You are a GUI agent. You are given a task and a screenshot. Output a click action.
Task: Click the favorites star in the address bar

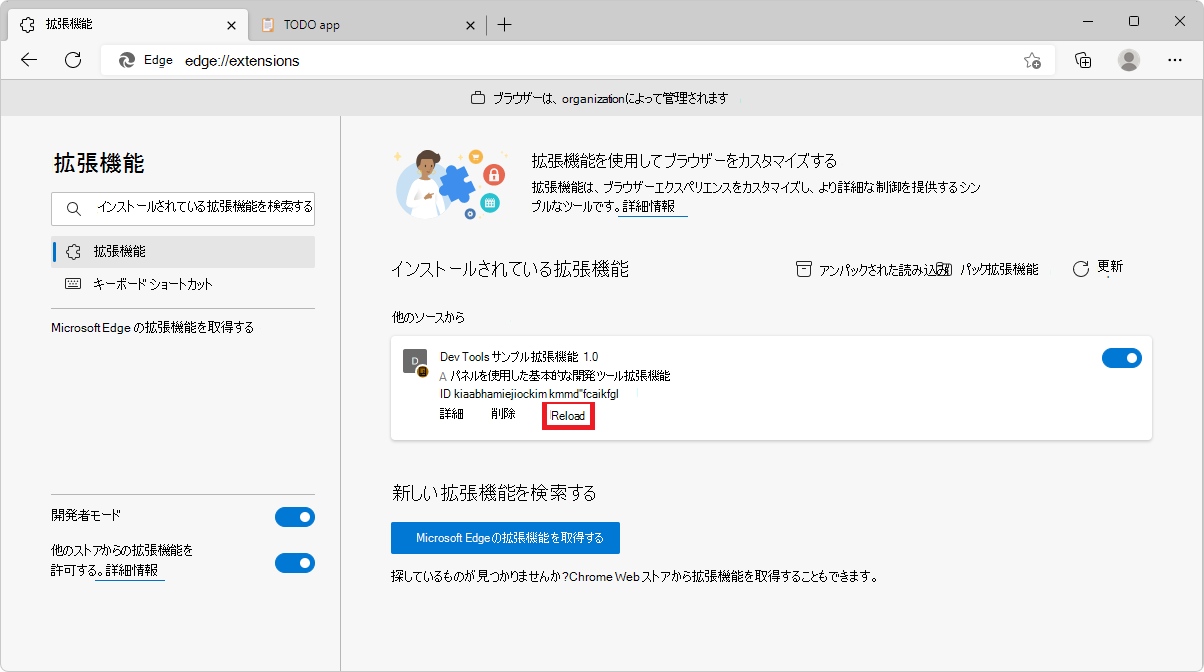tap(1033, 60)
